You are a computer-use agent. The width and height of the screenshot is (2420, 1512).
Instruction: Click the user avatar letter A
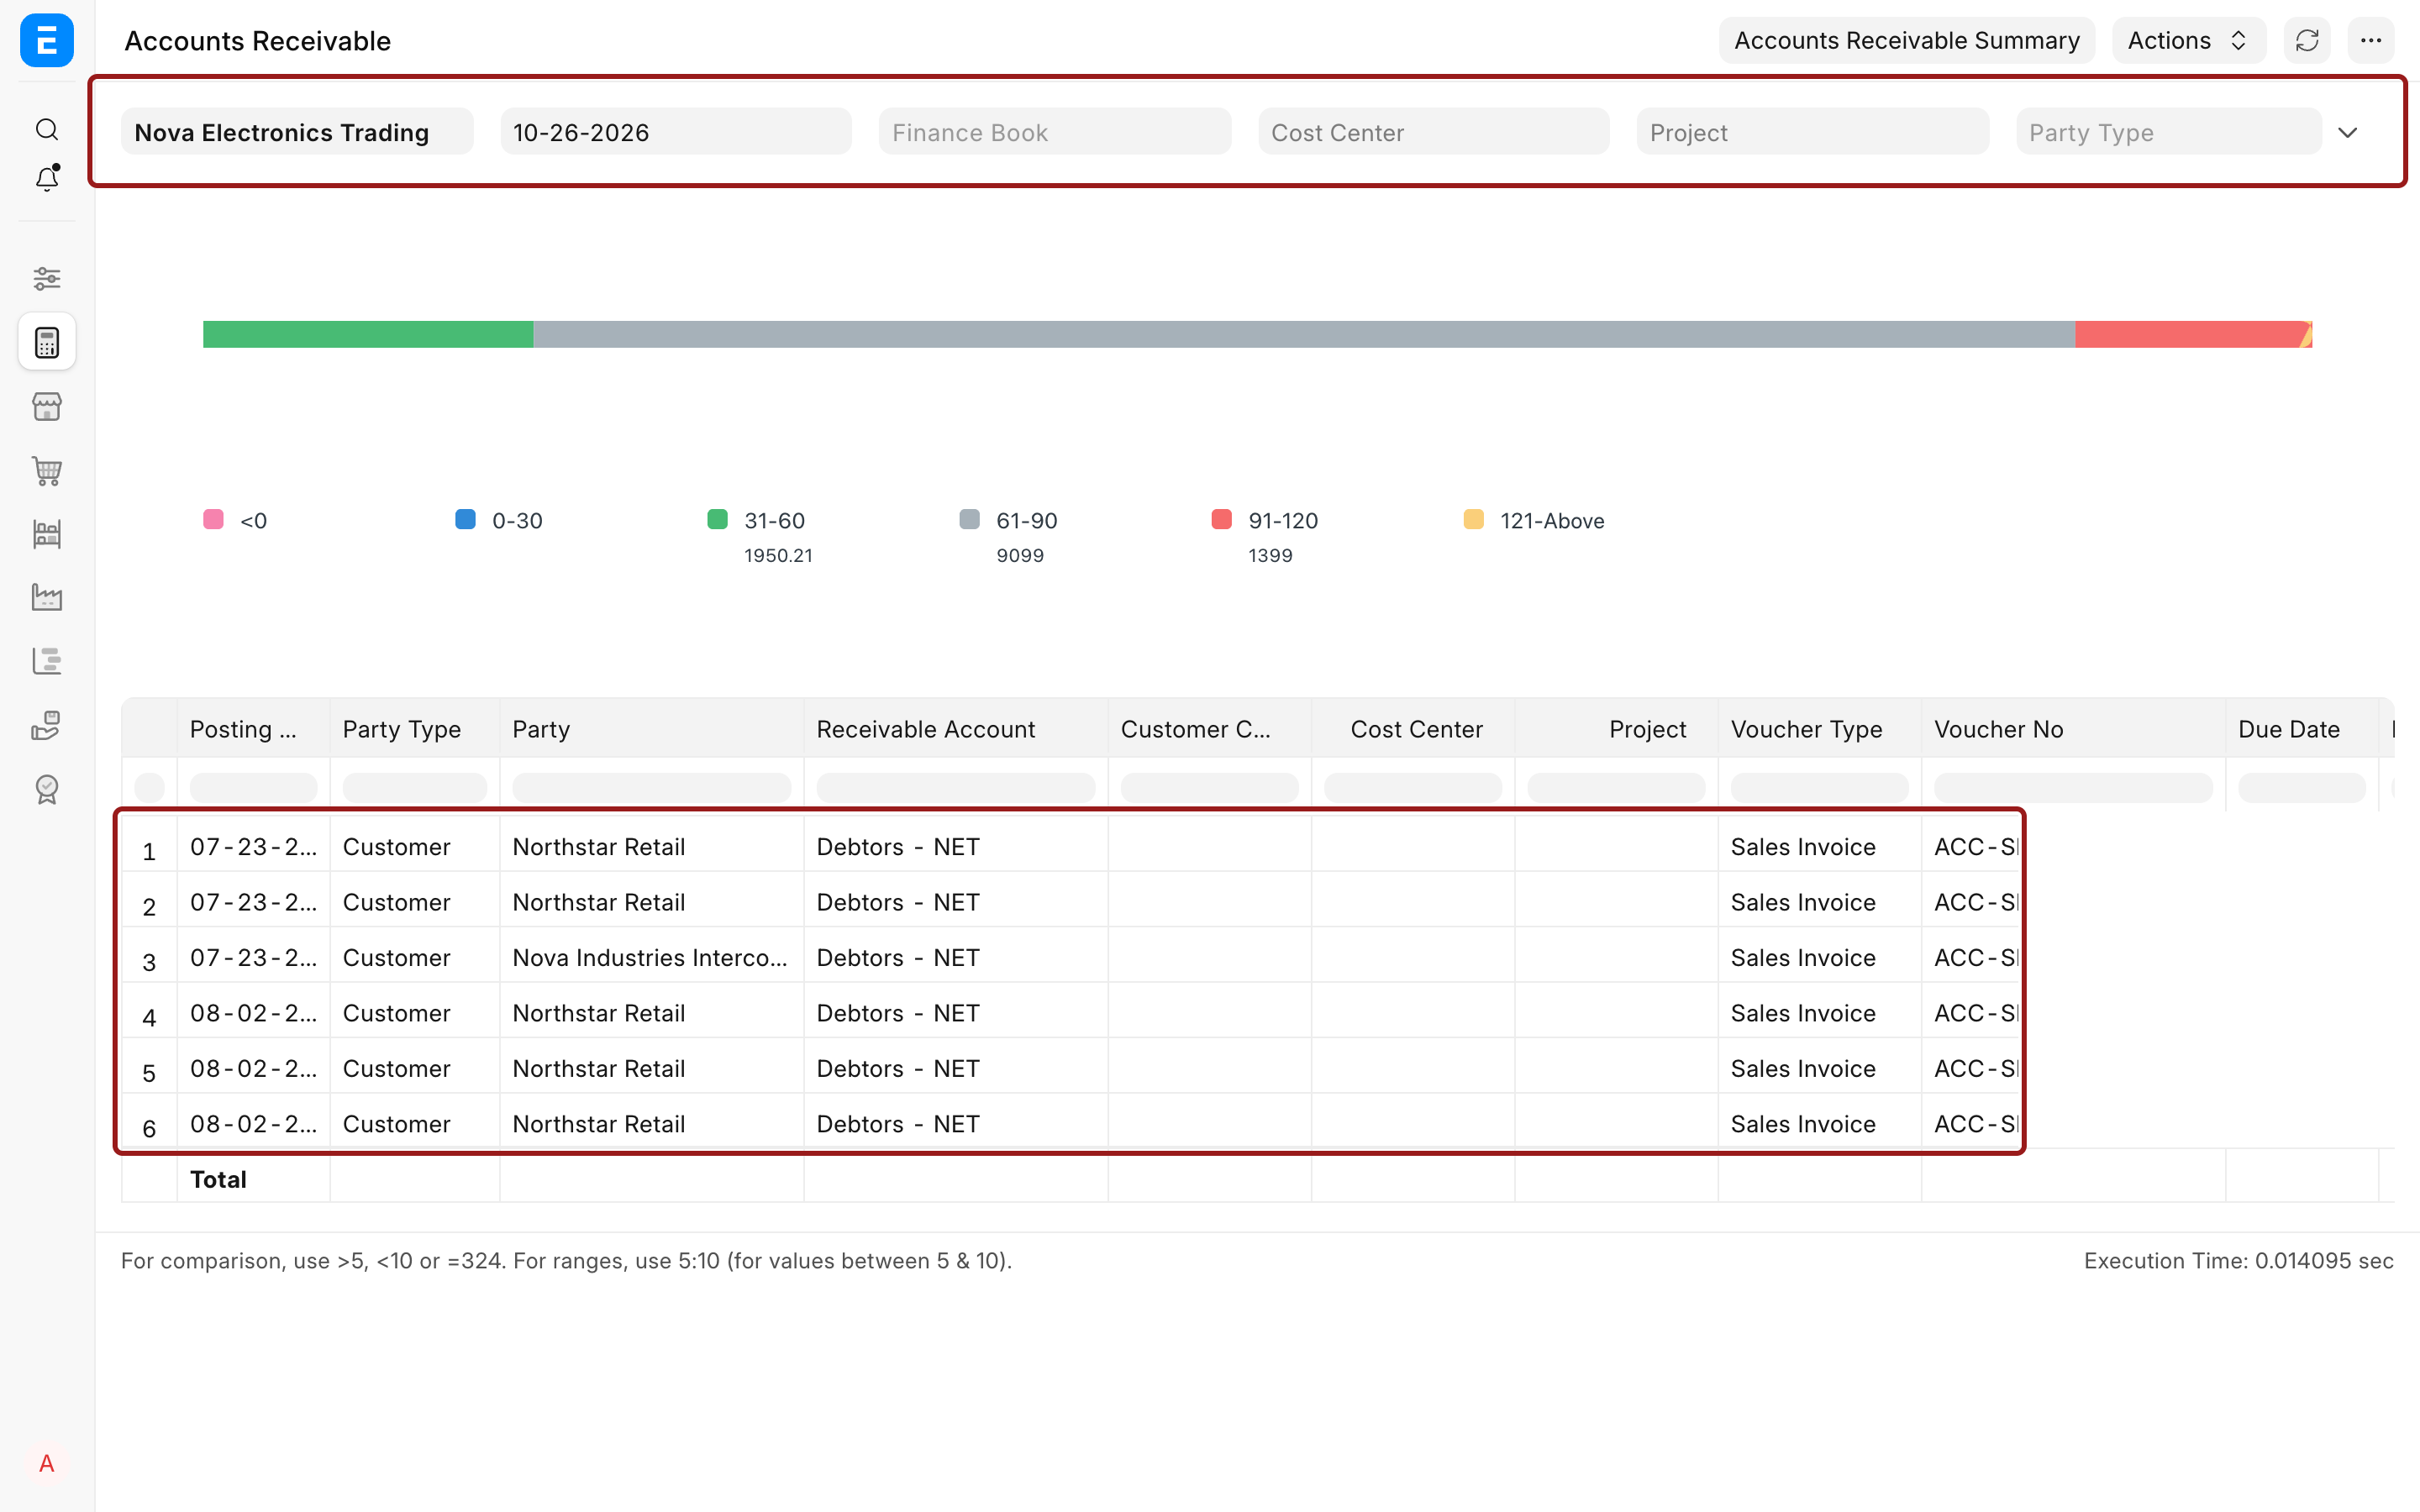pyautogui.click(x=47, y=1464)
